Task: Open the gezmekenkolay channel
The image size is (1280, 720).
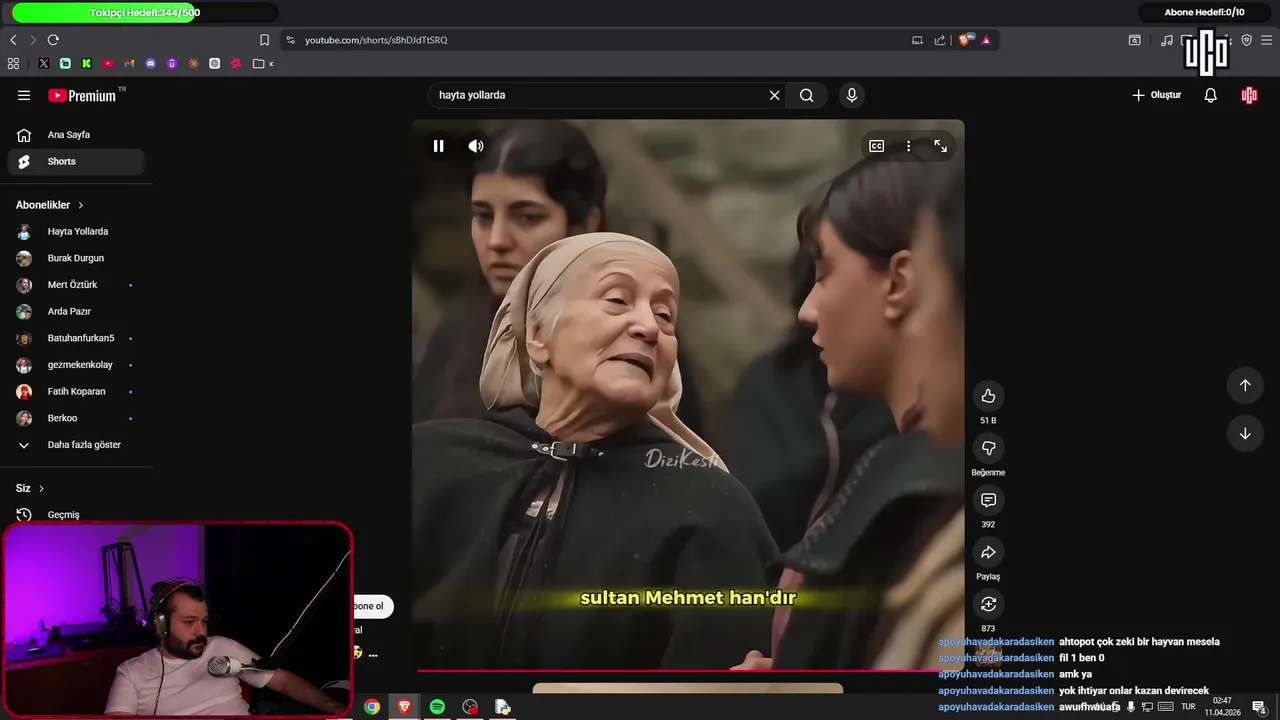Action: click(x=76, y=365)
